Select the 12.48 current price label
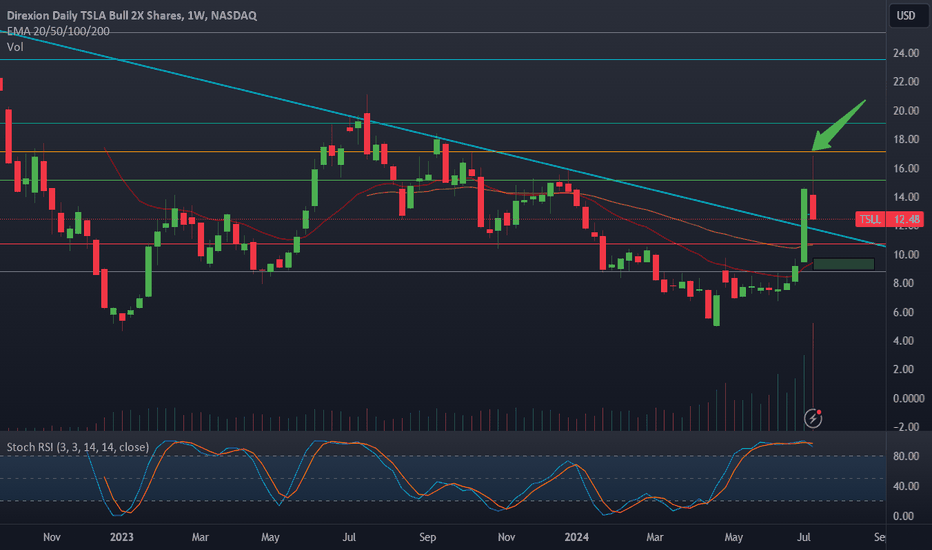The image size is (932, 550). (x=906, y=219)
